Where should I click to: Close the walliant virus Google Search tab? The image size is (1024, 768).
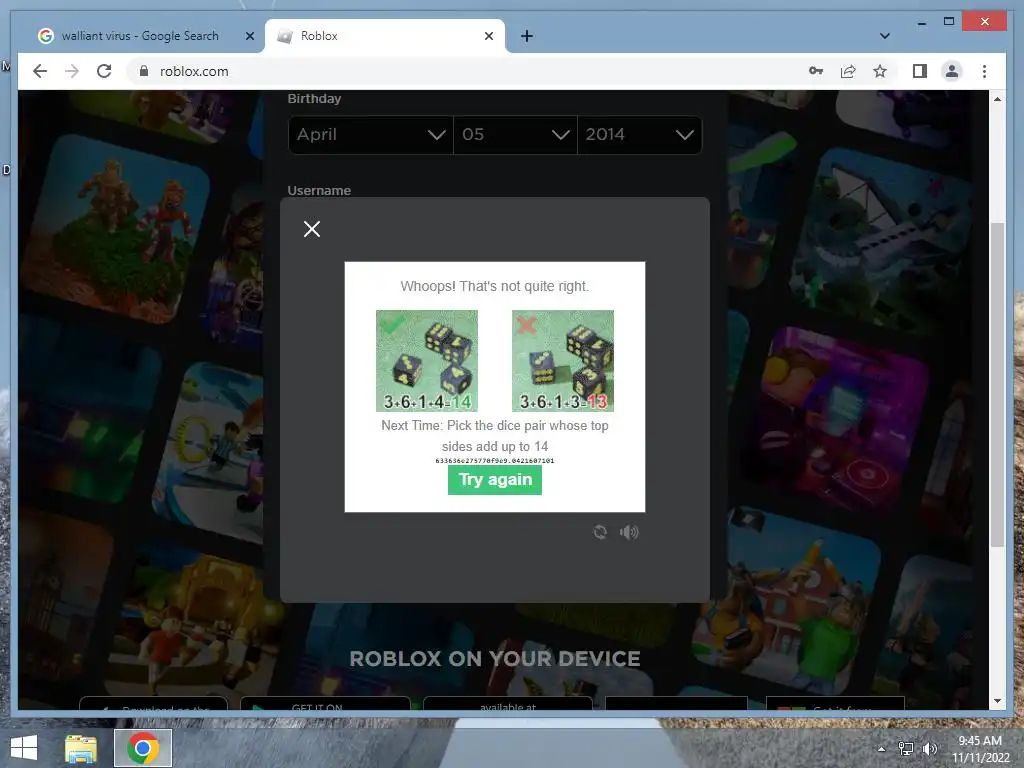coord(249,36)
